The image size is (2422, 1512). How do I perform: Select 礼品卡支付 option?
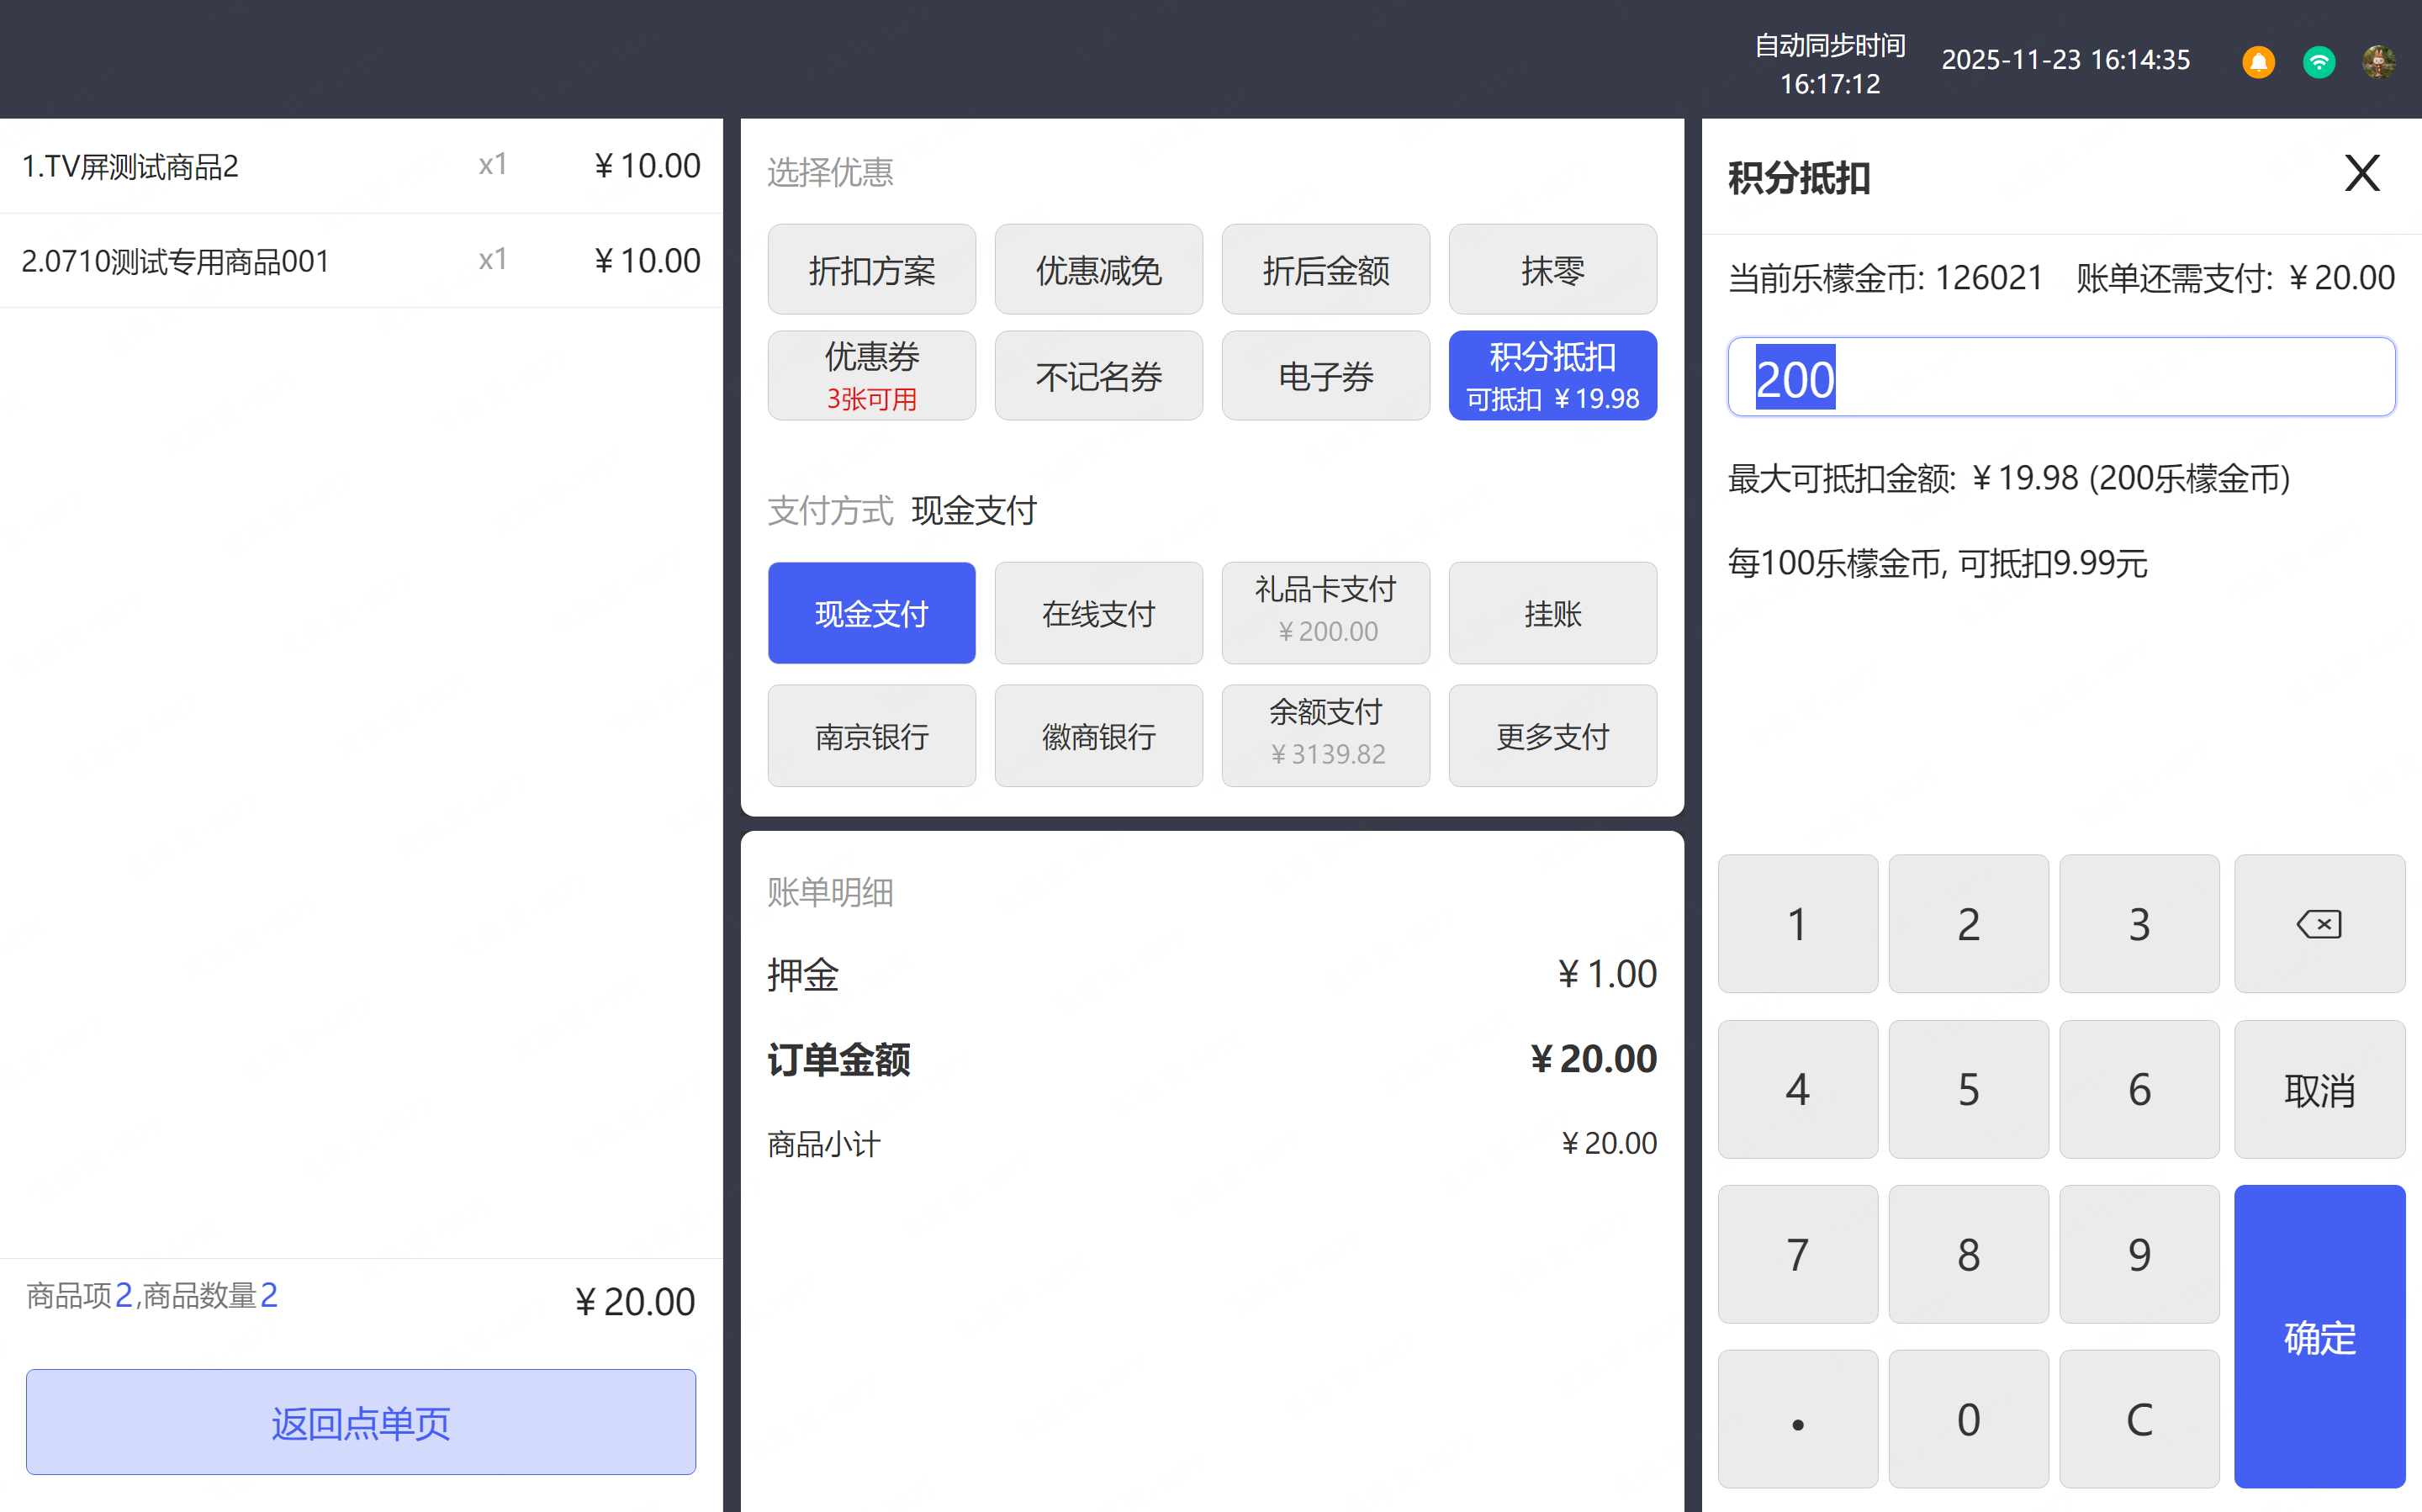pyautogui.click(x=1325, y=613)
